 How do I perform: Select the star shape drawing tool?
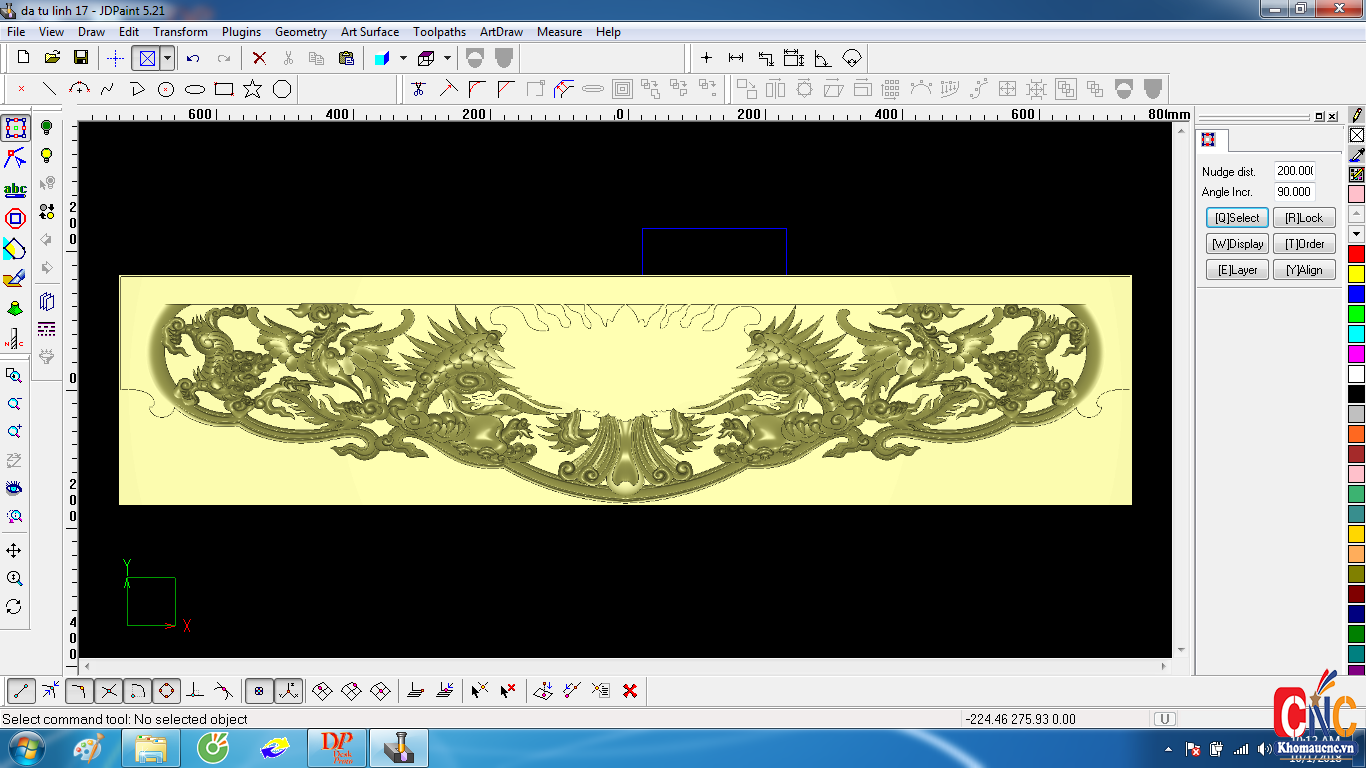252,89
